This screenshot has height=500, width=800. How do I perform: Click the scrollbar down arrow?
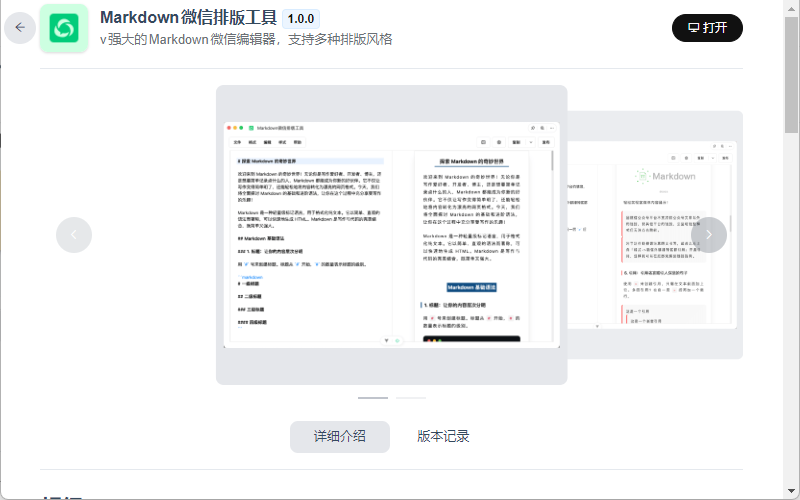pyautogui.click(x=792, y=492)
